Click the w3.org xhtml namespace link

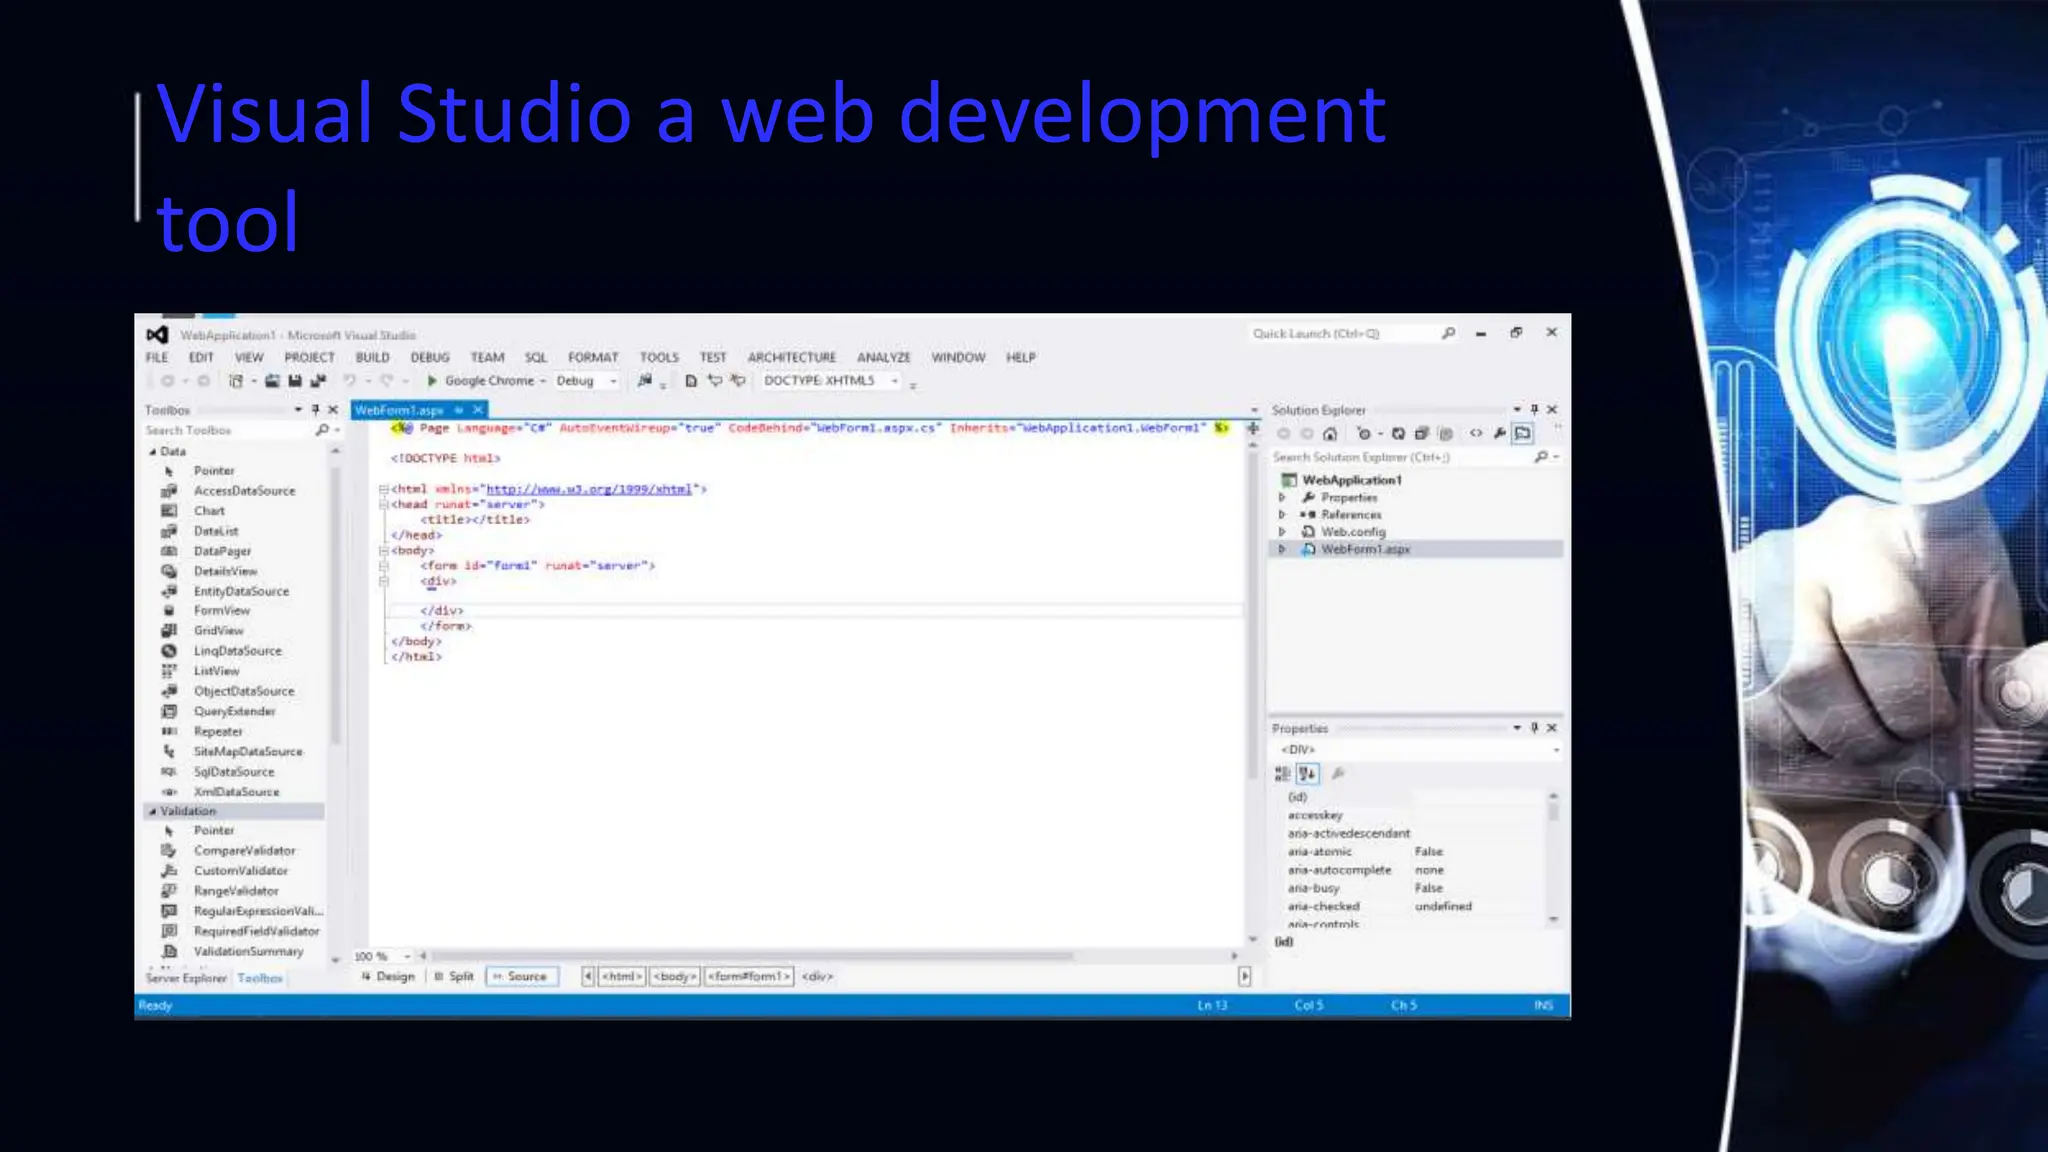coord(589,490)
